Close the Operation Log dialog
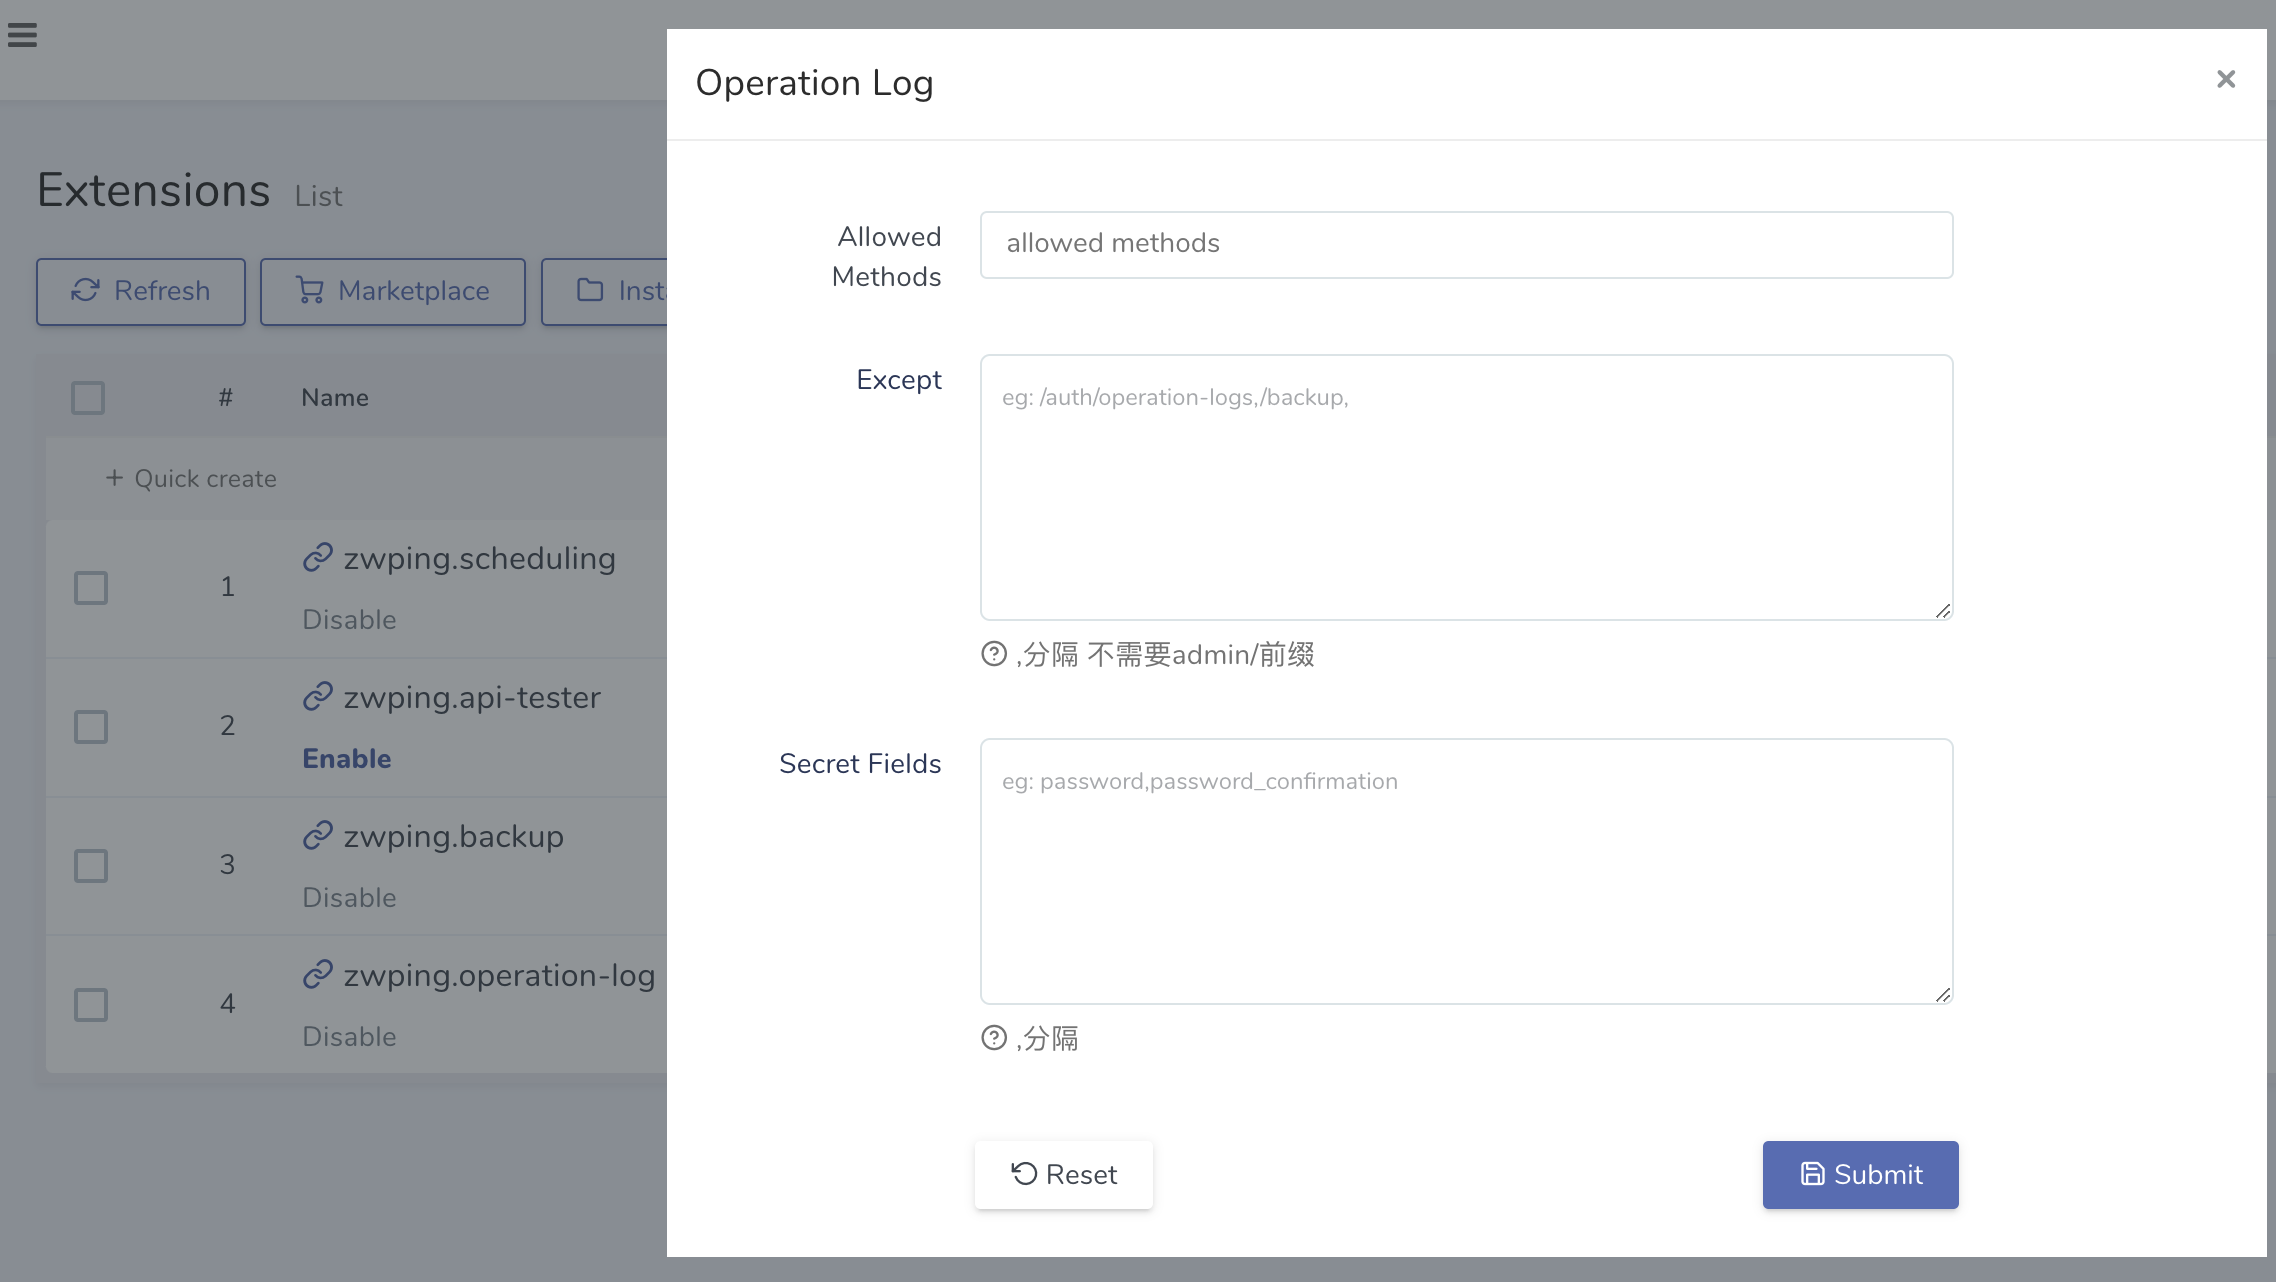 point(2225,79)
